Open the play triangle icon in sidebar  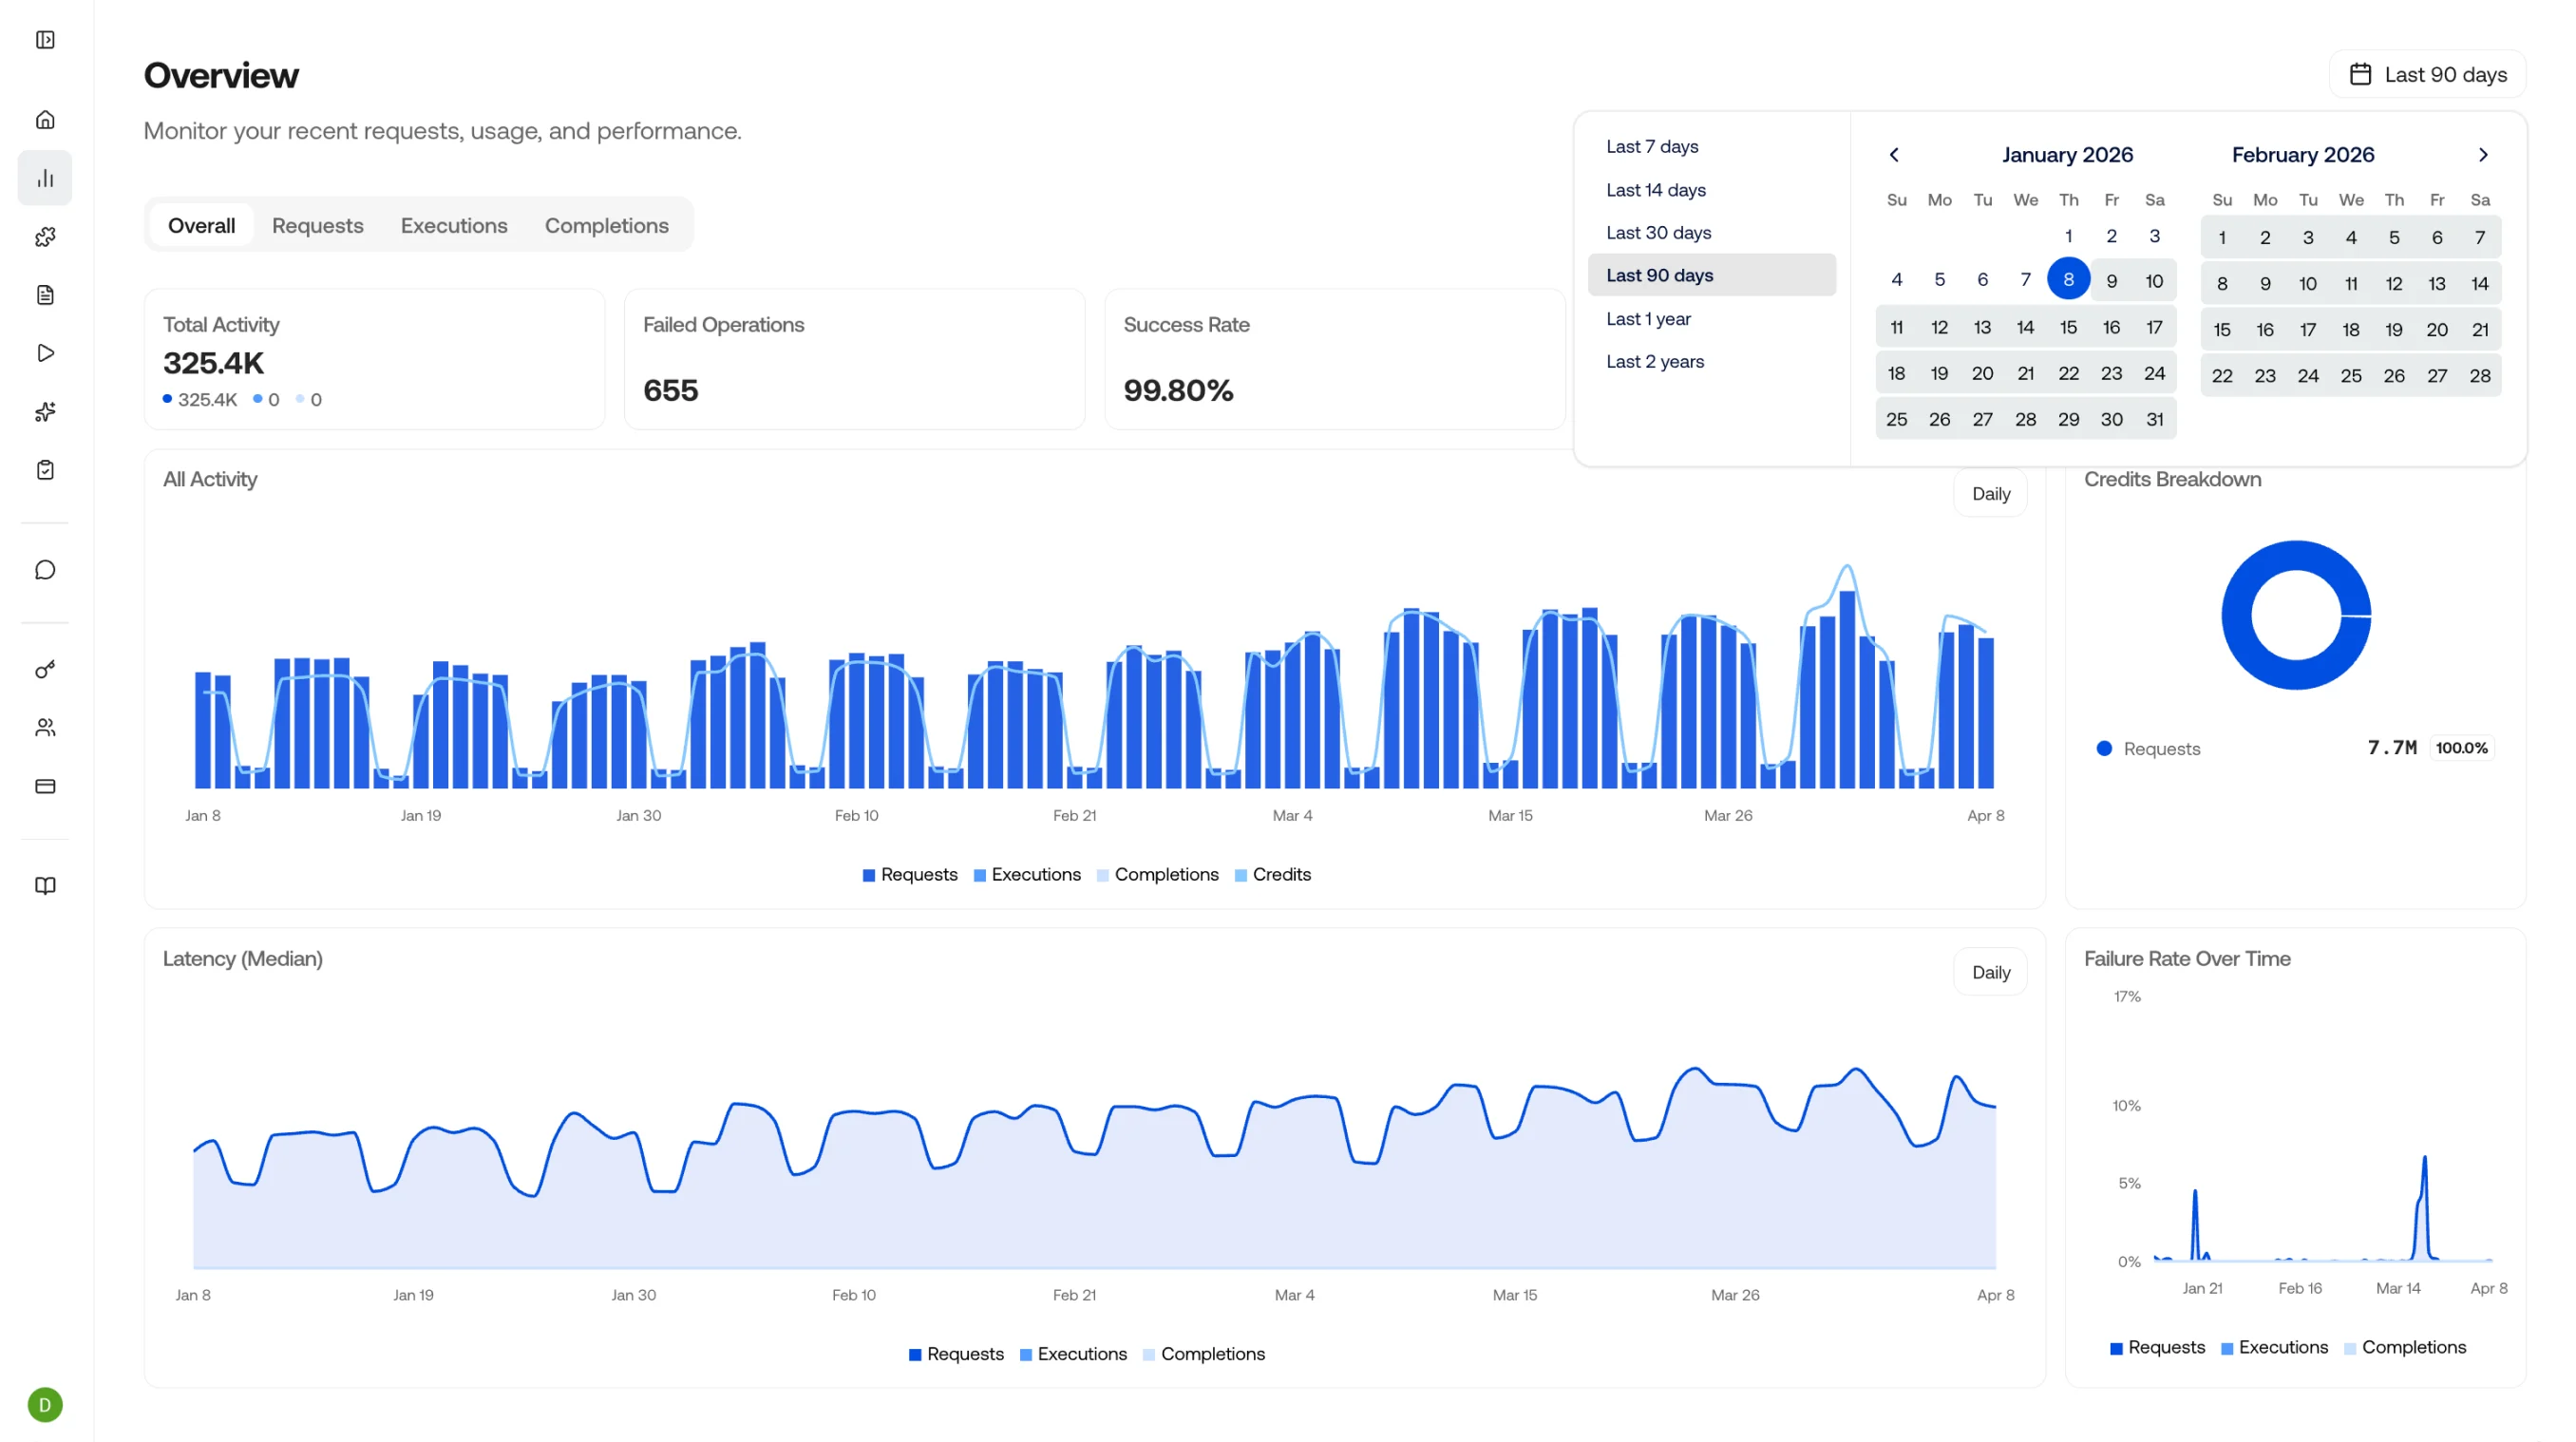(45, 353)
